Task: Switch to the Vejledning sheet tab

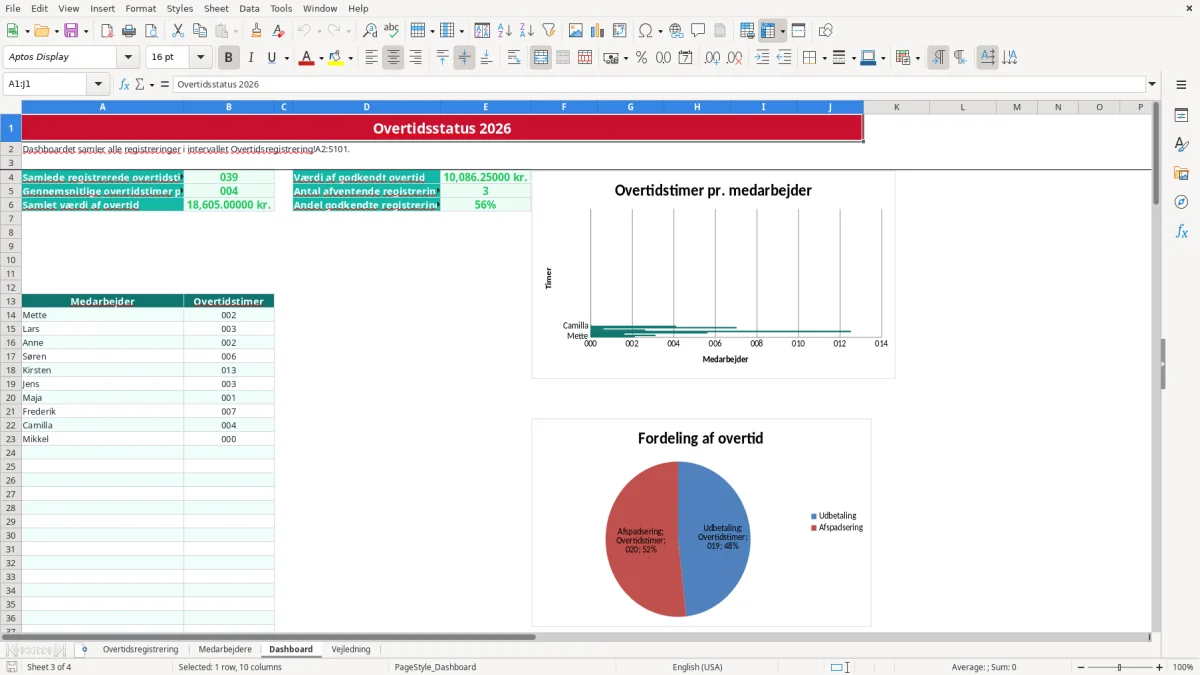Action: coord(351,649)
